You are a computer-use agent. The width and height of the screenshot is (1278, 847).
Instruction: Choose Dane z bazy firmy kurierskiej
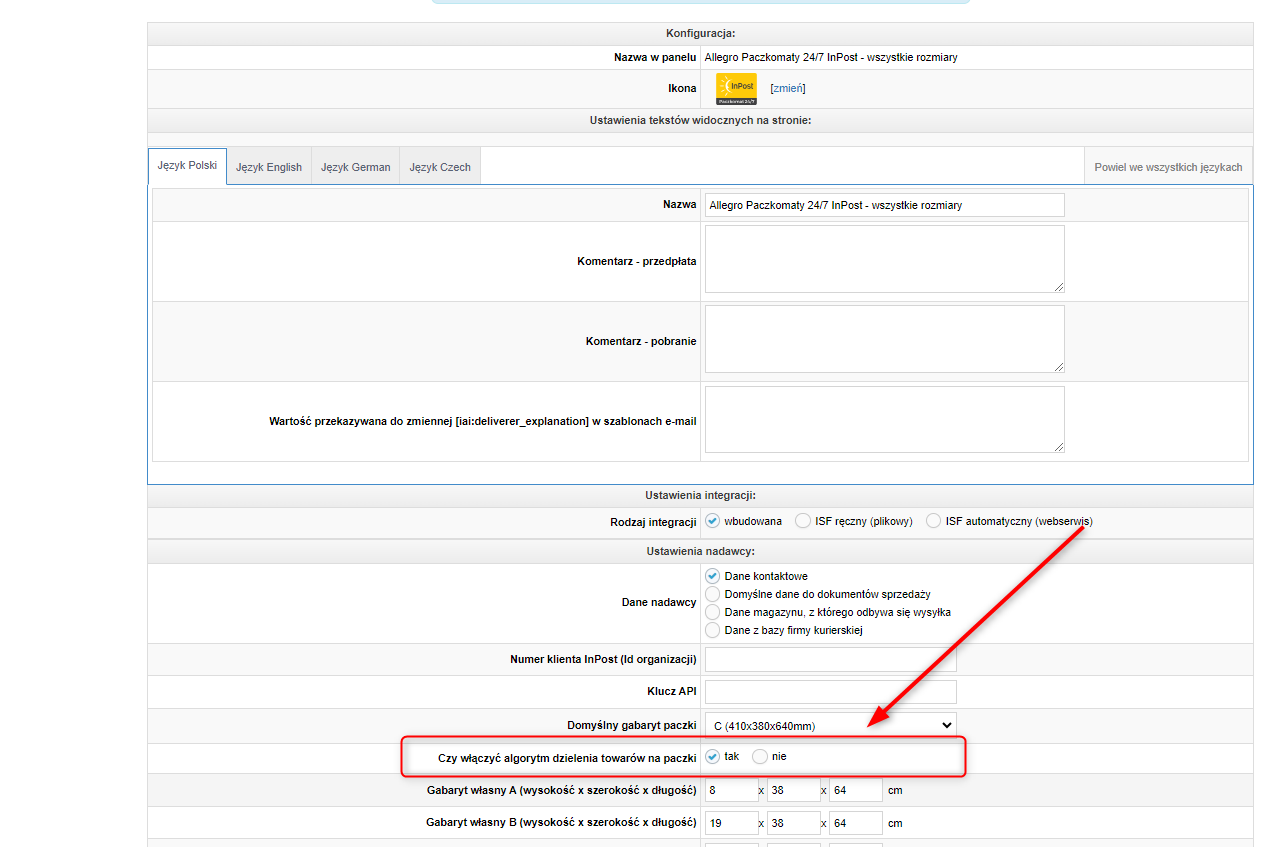713,630
